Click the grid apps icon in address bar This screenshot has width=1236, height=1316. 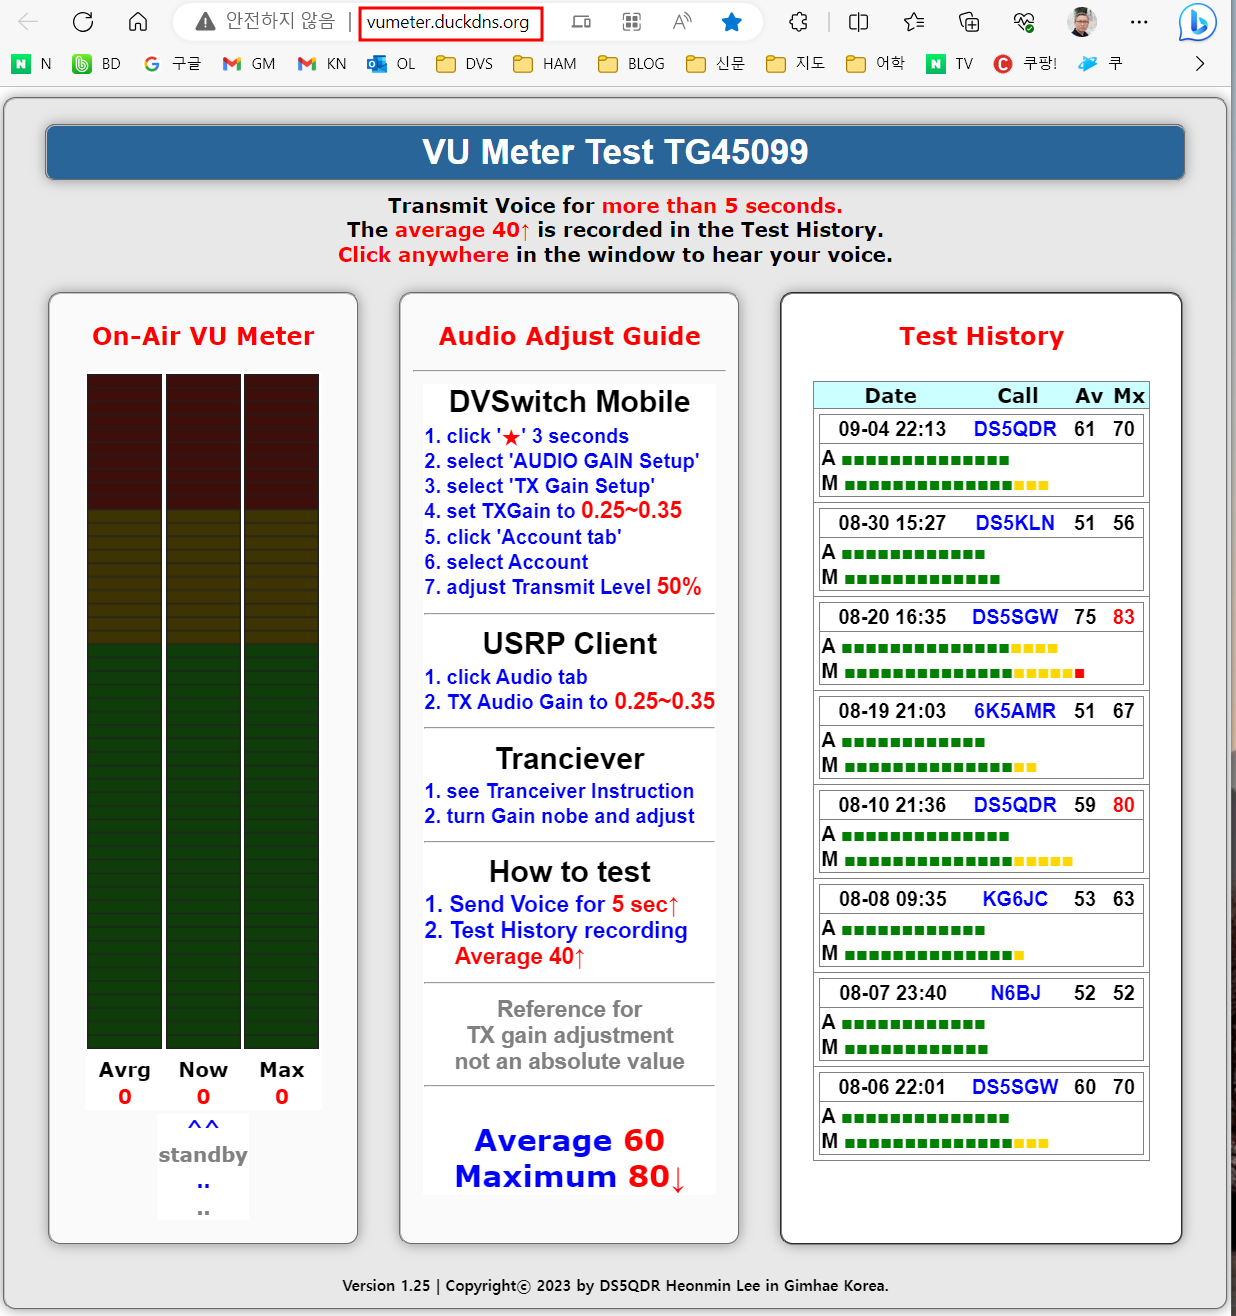[632, 21]
